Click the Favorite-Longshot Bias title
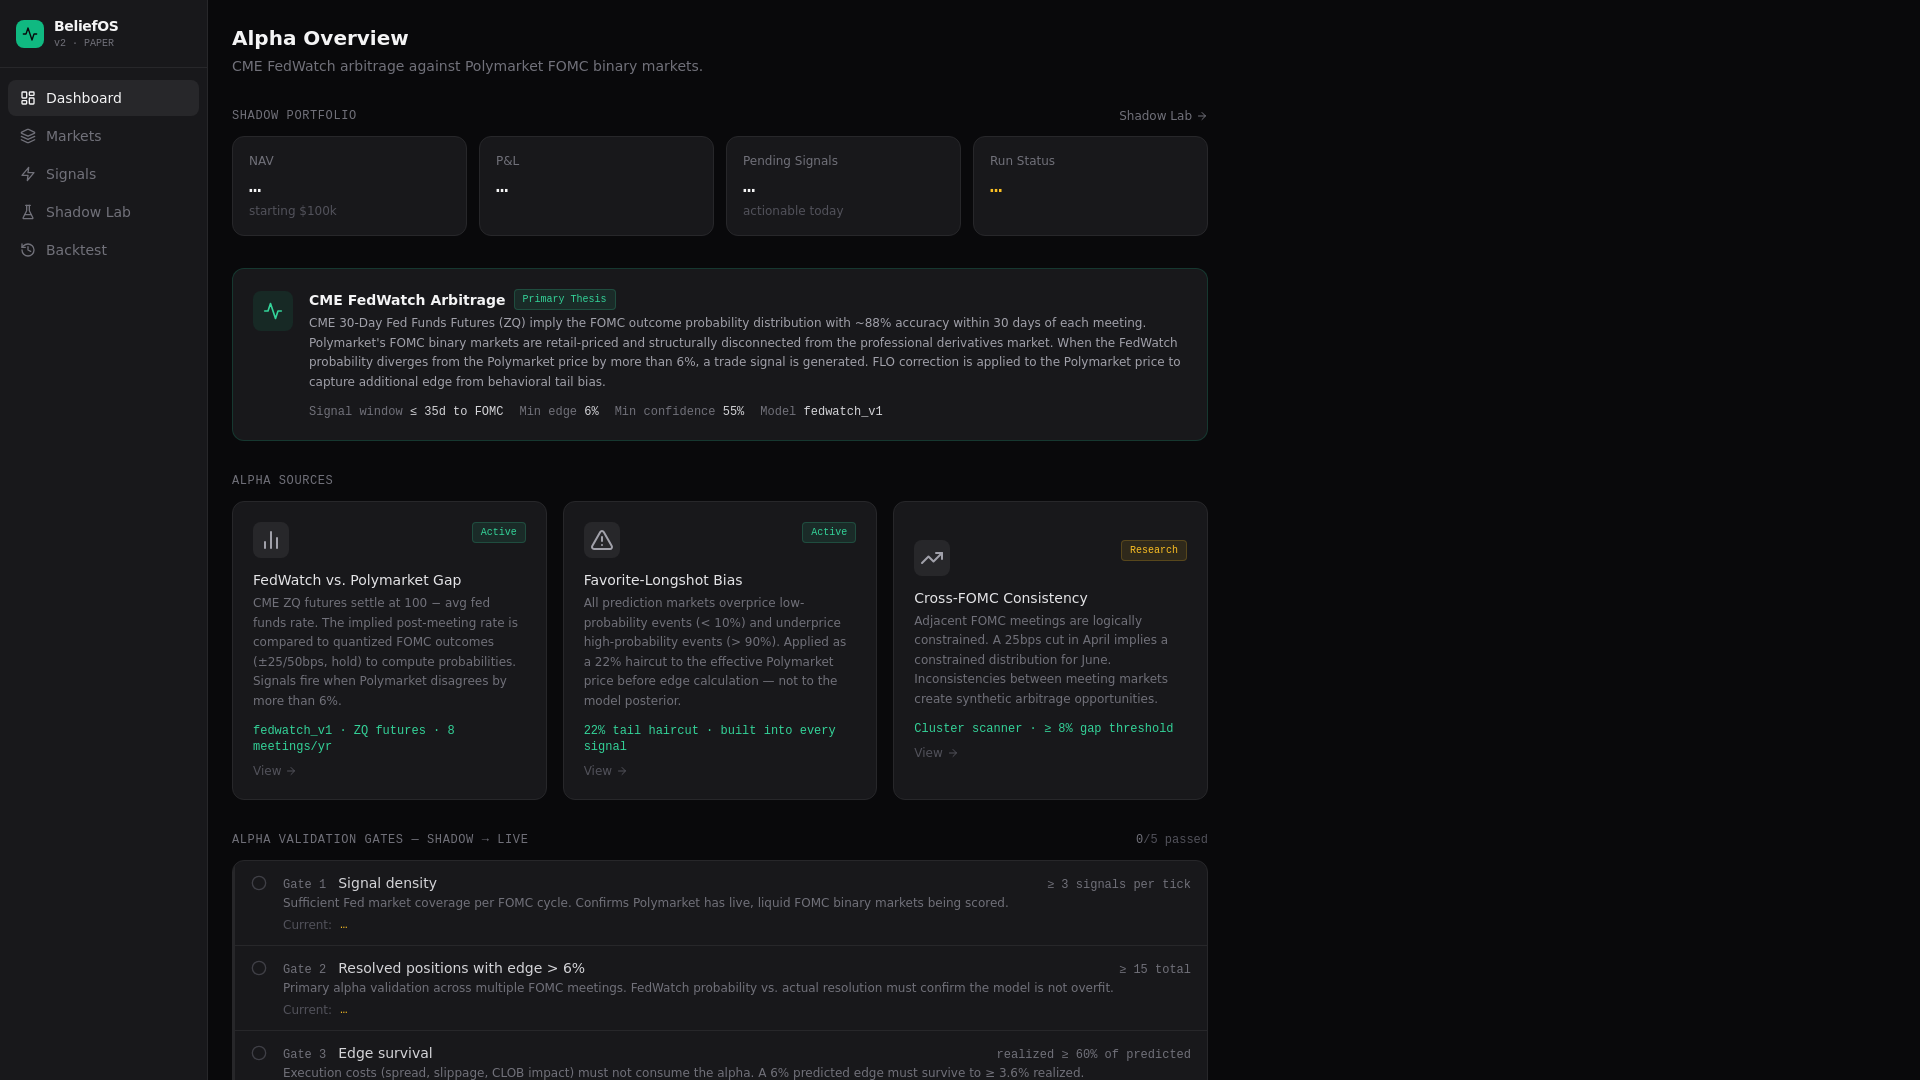 663,580
